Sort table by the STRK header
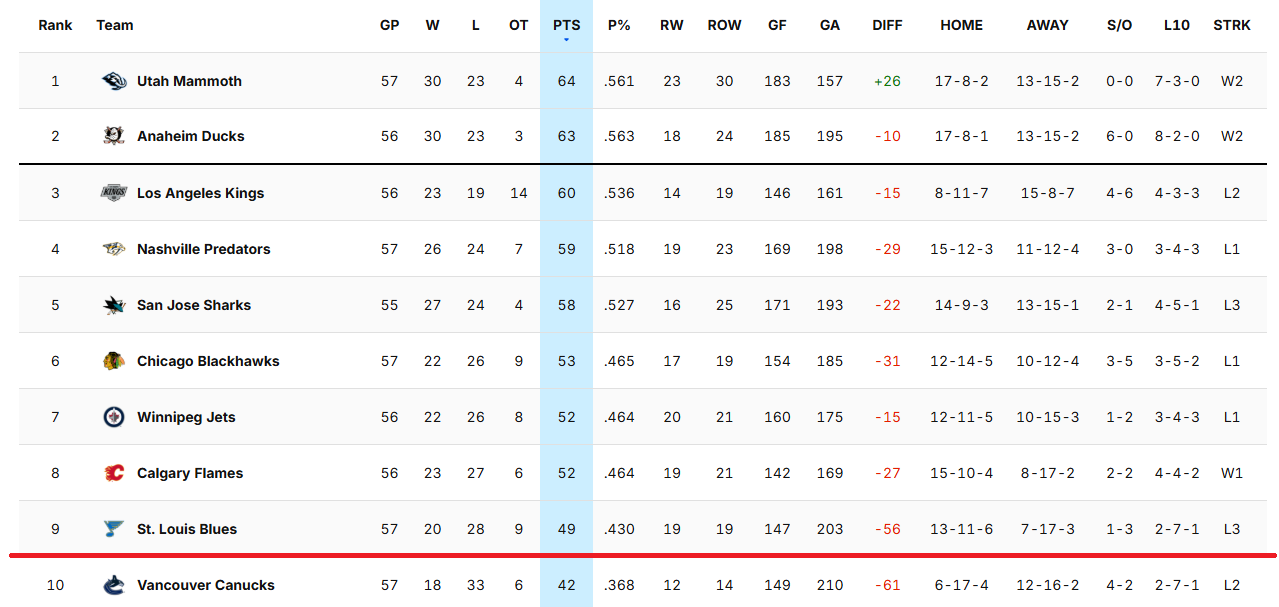Screen dimensions: 1279x607 click(x=1231, y=25)
